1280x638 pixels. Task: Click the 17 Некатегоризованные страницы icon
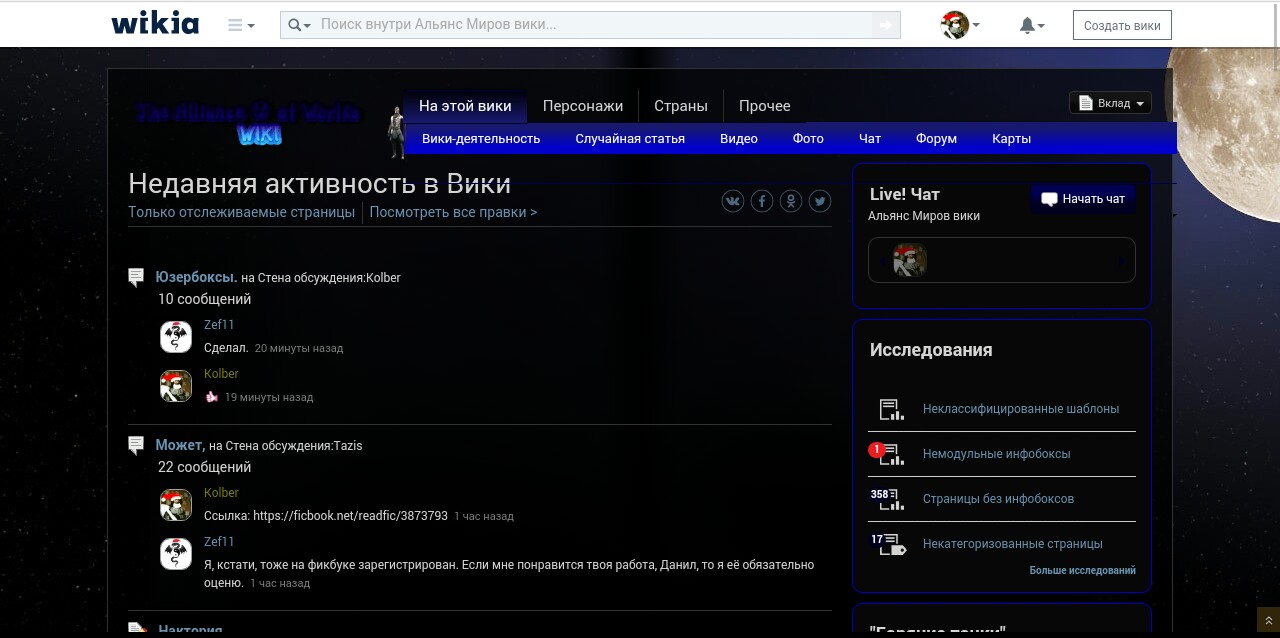[888, 544]
